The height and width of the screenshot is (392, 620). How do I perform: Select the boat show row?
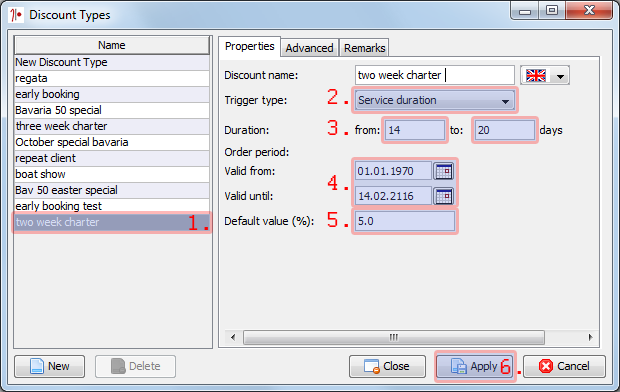tap(112, 174)
